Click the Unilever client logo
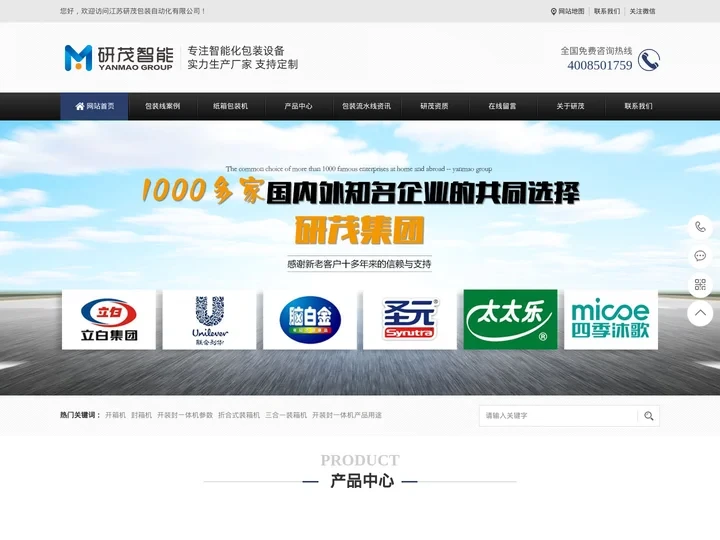 [209, 320]
